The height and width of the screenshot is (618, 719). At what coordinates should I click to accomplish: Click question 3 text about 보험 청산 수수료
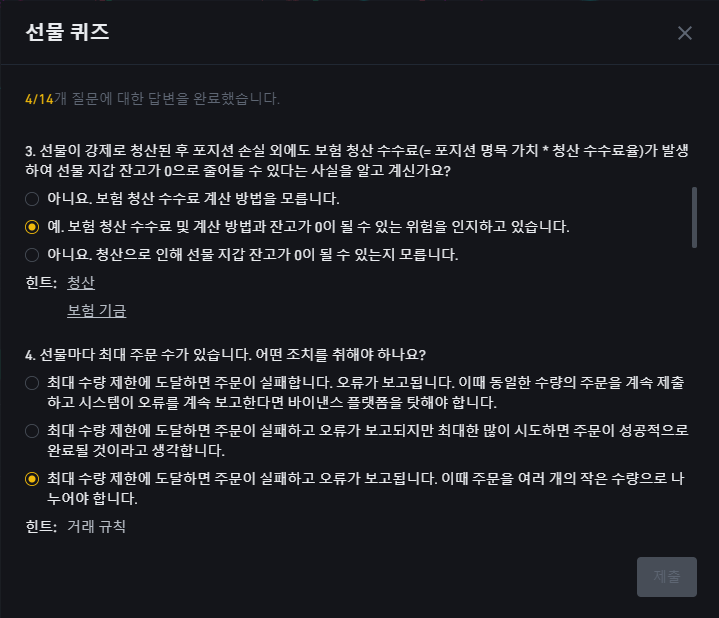pos(357,160)
